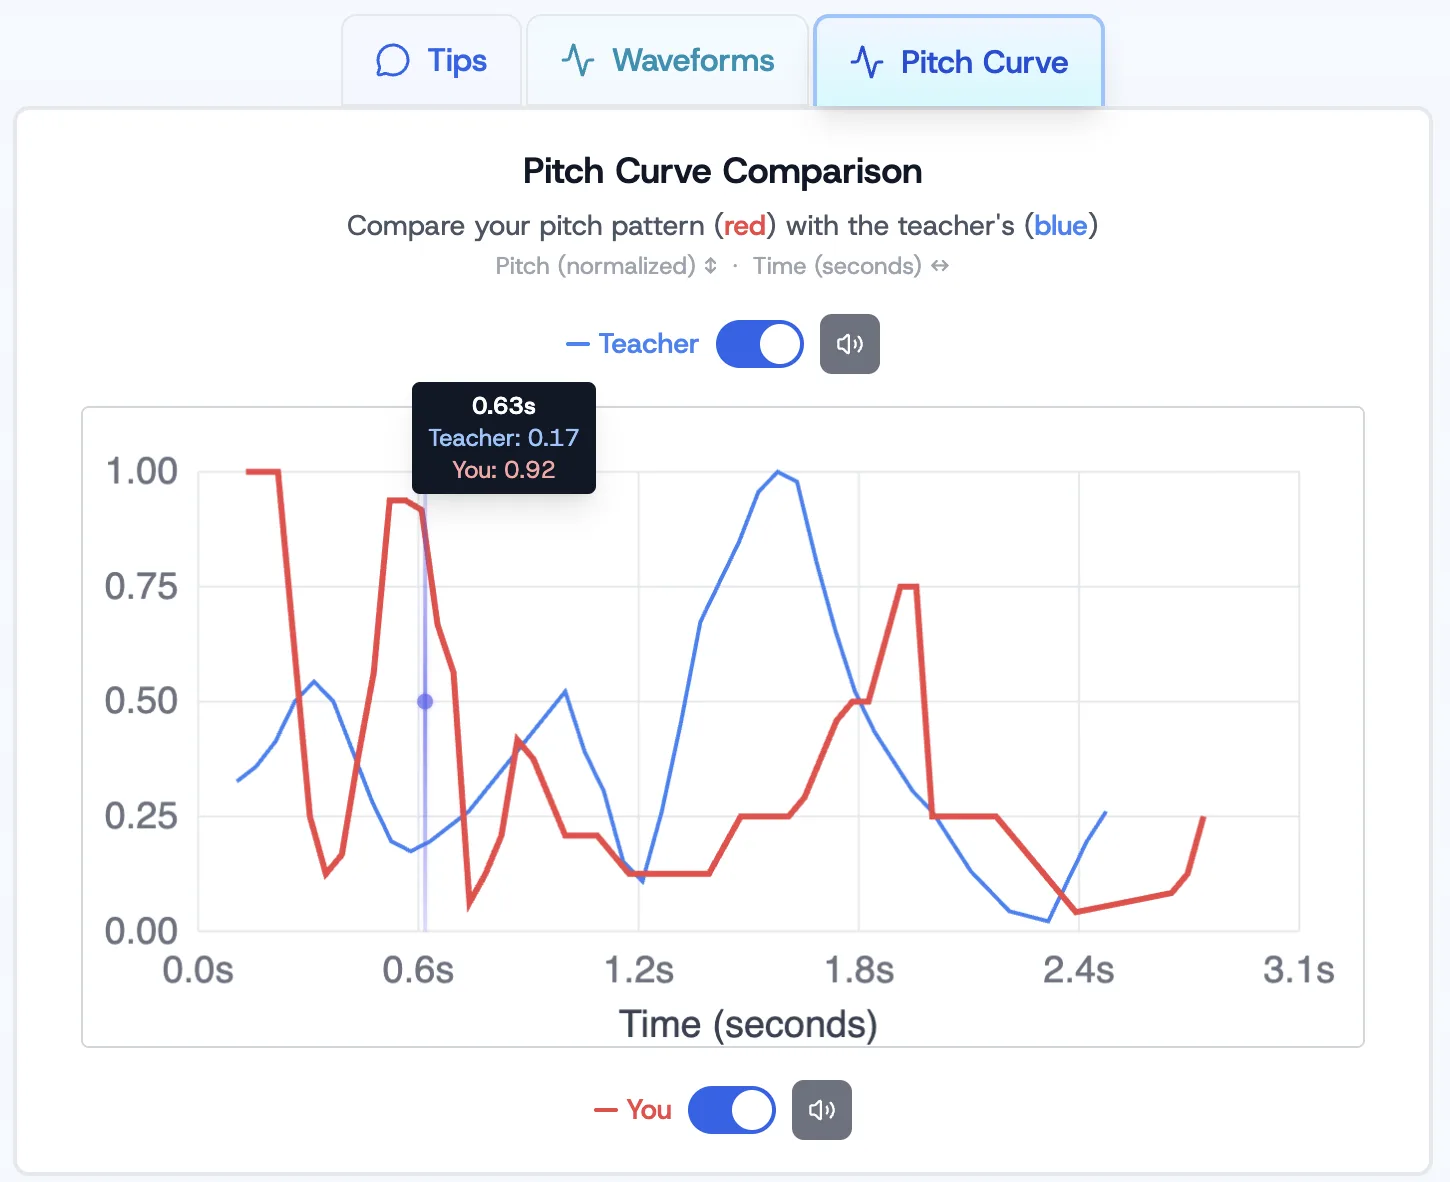
Task: Open the Waveforms tab
Action: (666, 60)
